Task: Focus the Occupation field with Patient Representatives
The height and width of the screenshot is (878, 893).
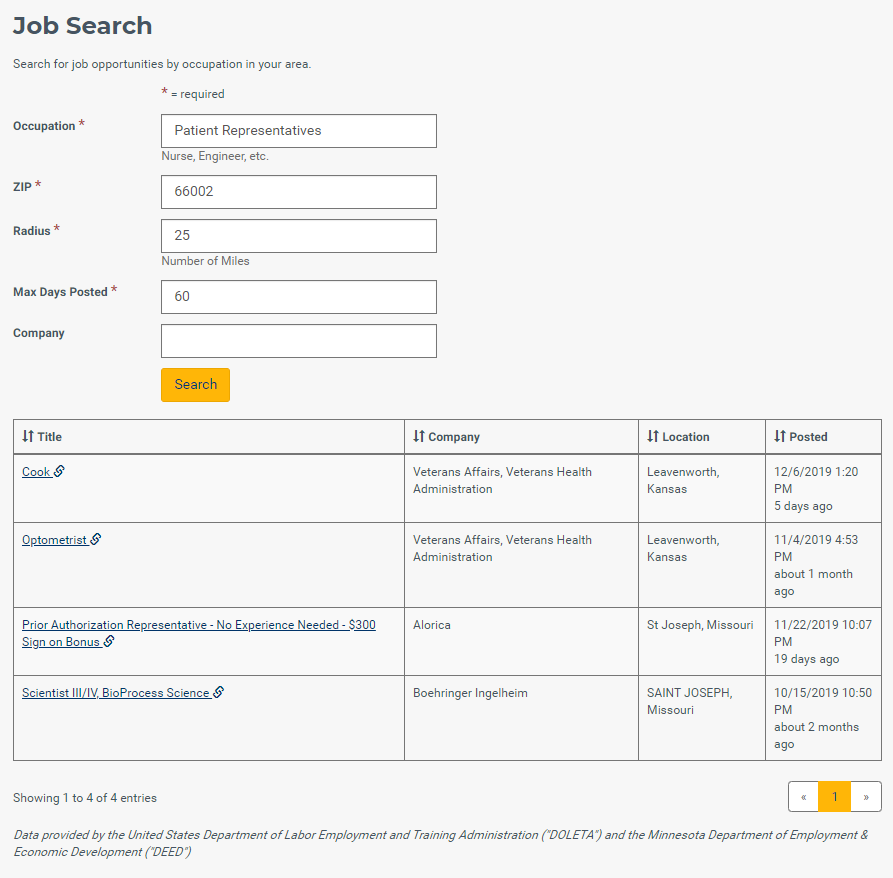Action: click(299, 131)
